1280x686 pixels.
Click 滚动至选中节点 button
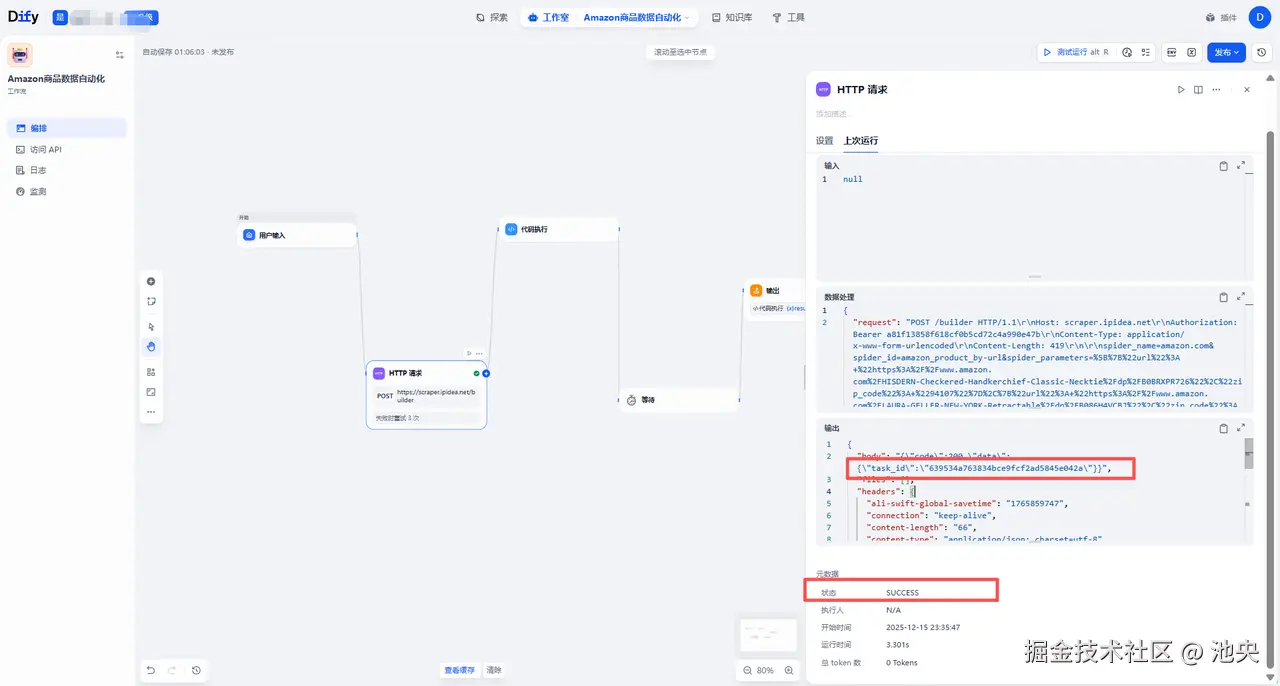click(x=680, y=52)
